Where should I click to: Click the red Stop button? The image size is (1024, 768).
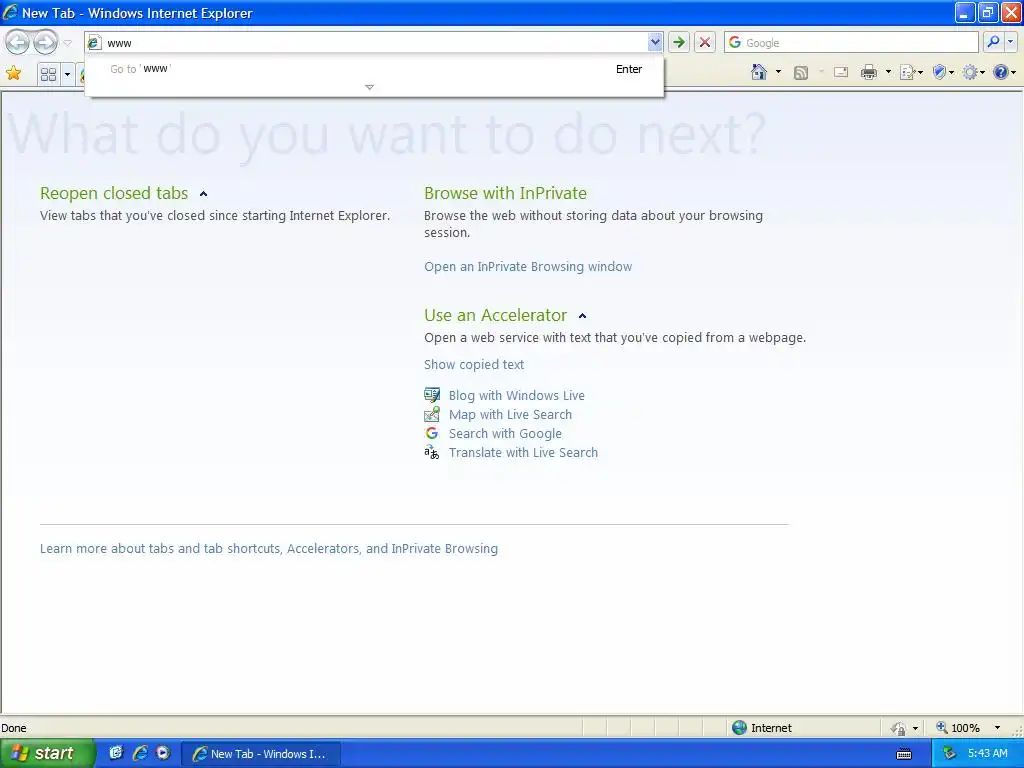tap(705, 43)
